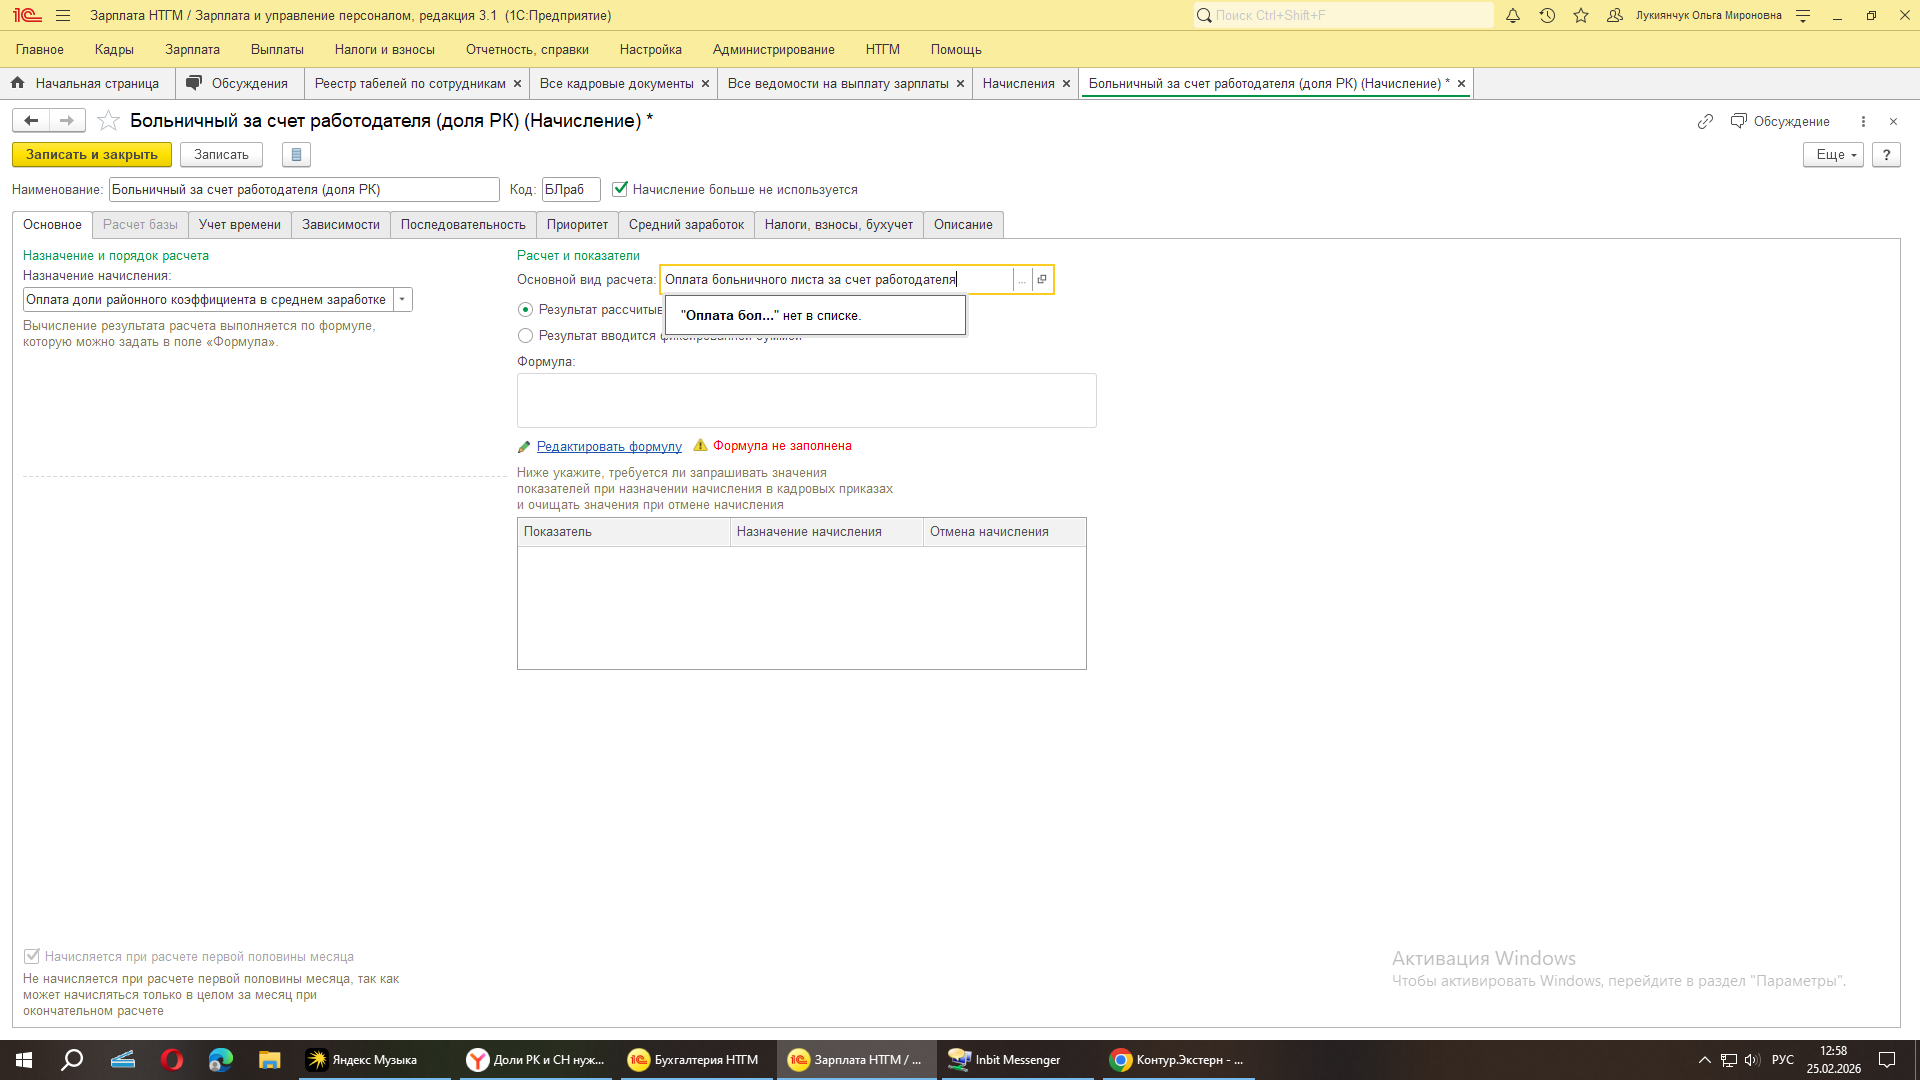The image size is (1920, 1080).
Task: Open the Налоги и взносы menu
Action: pyautogui.click(x=384, y=49)
